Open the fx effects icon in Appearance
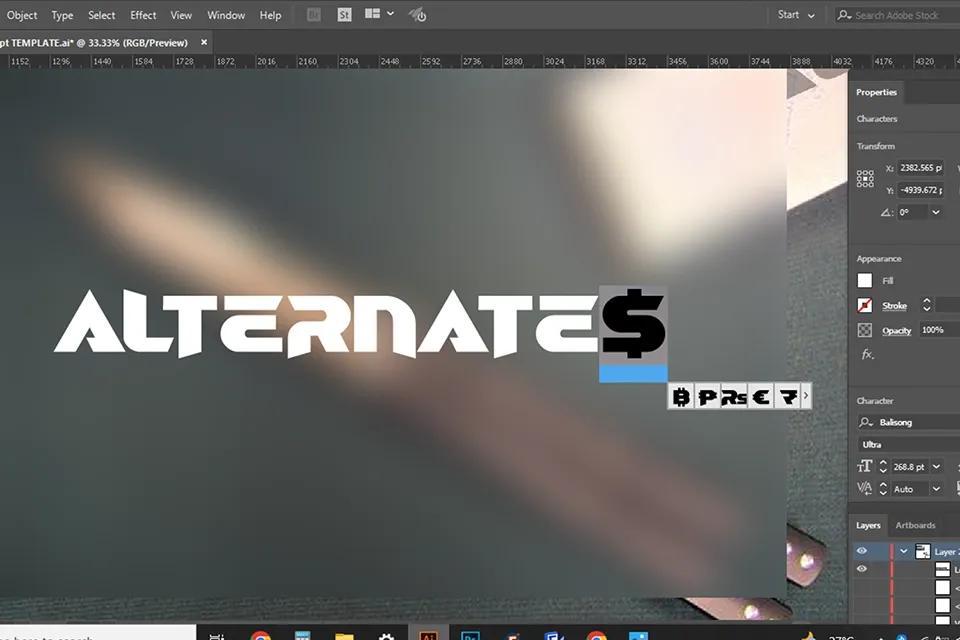Screen dimensions: 960x640 [866, 355]
